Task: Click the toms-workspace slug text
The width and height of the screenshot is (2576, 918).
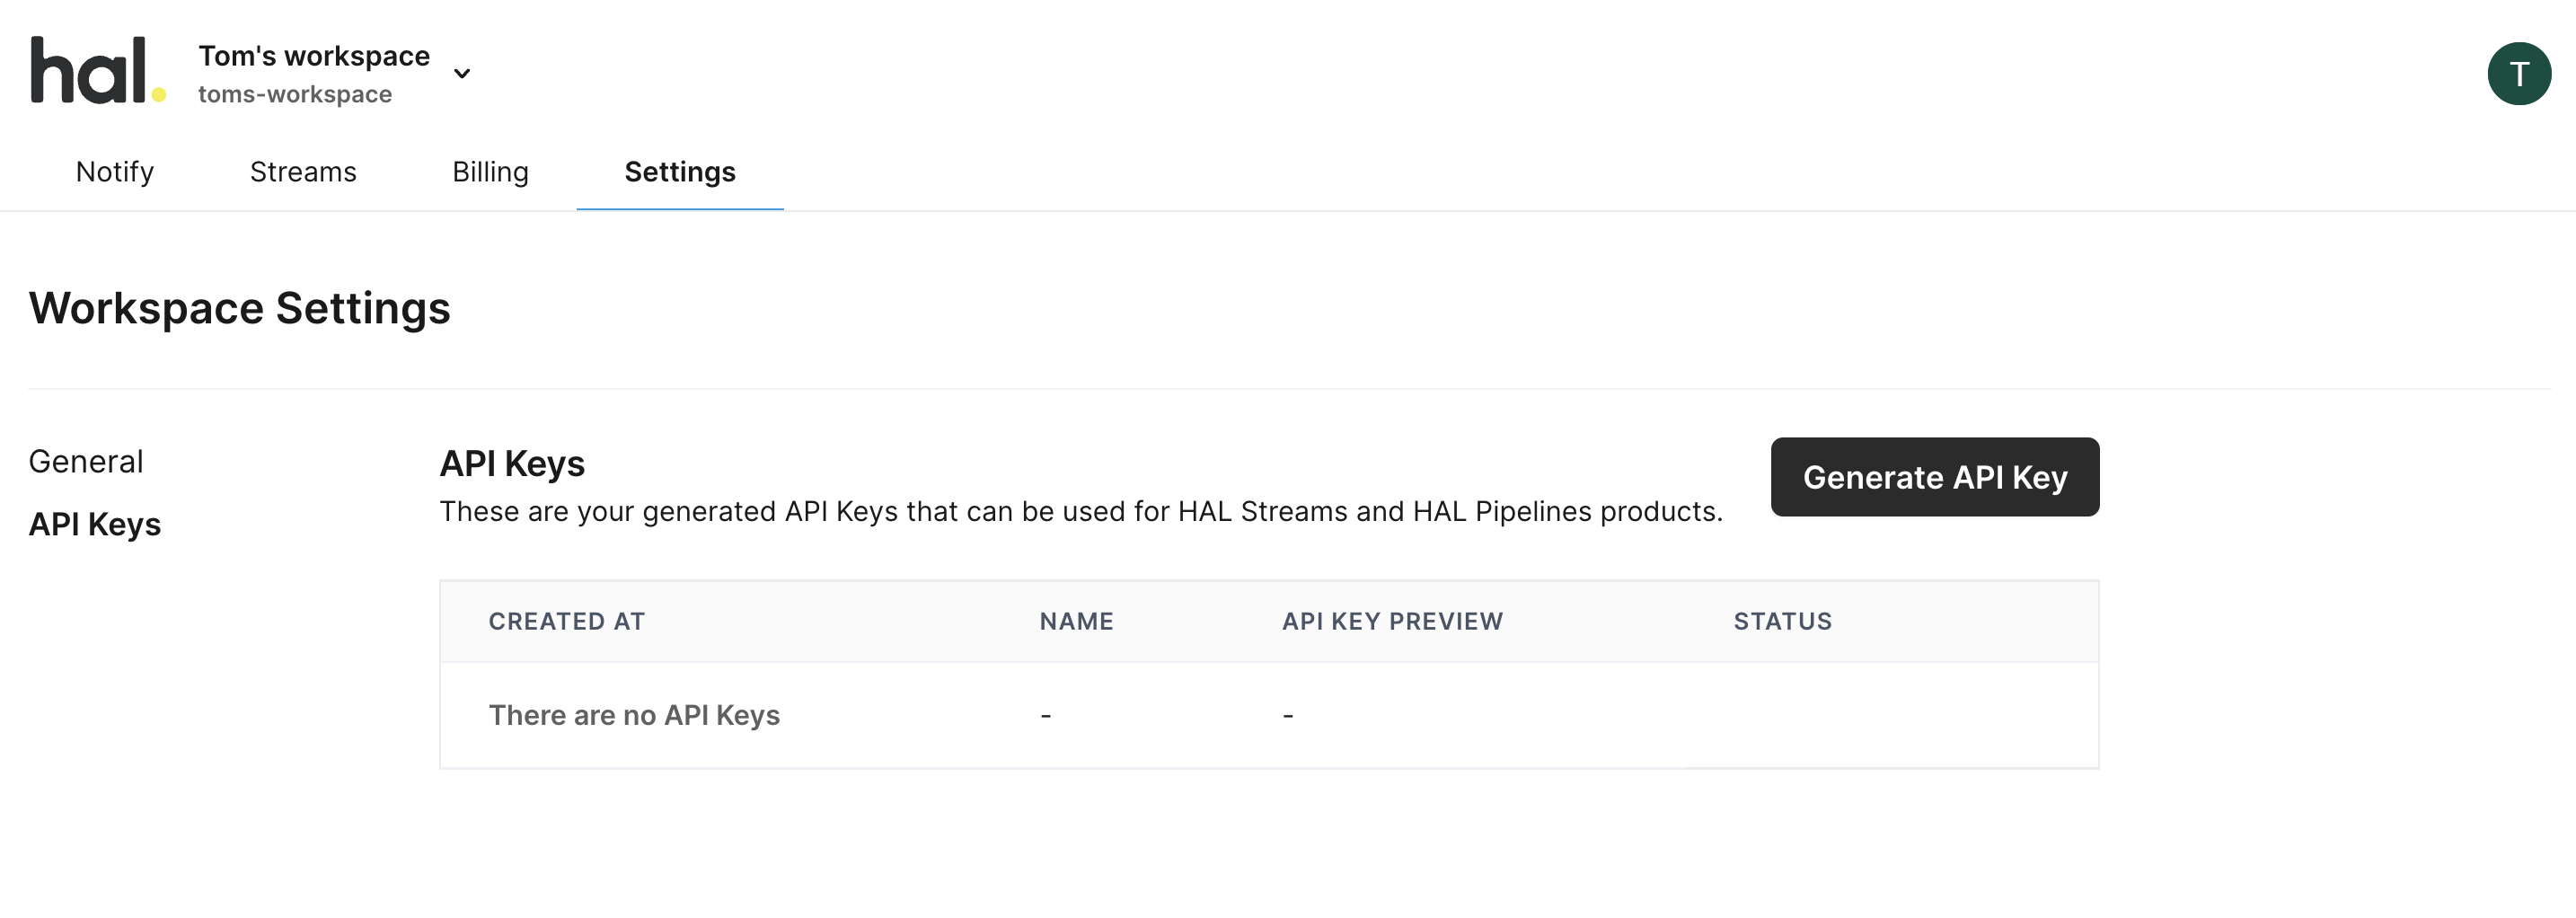Action: [x=295, y=94]
